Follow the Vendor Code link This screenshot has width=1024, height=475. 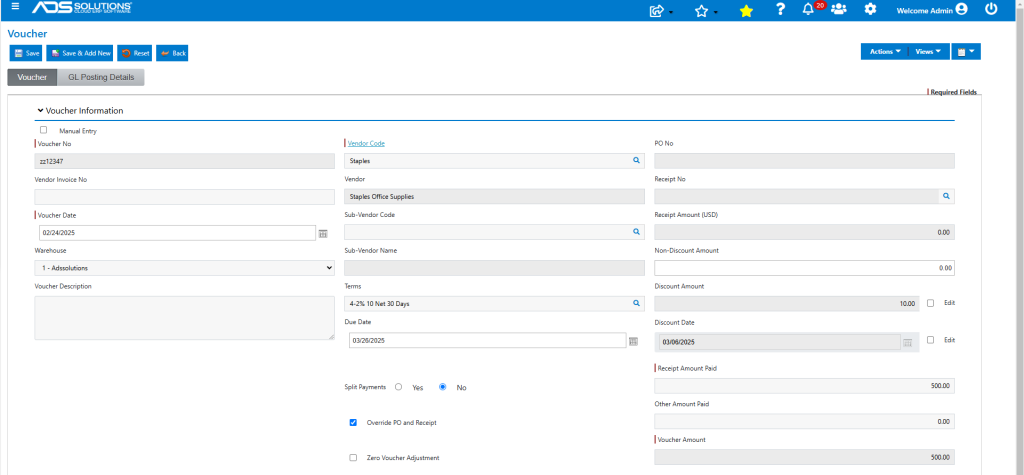tap(366, 143)
